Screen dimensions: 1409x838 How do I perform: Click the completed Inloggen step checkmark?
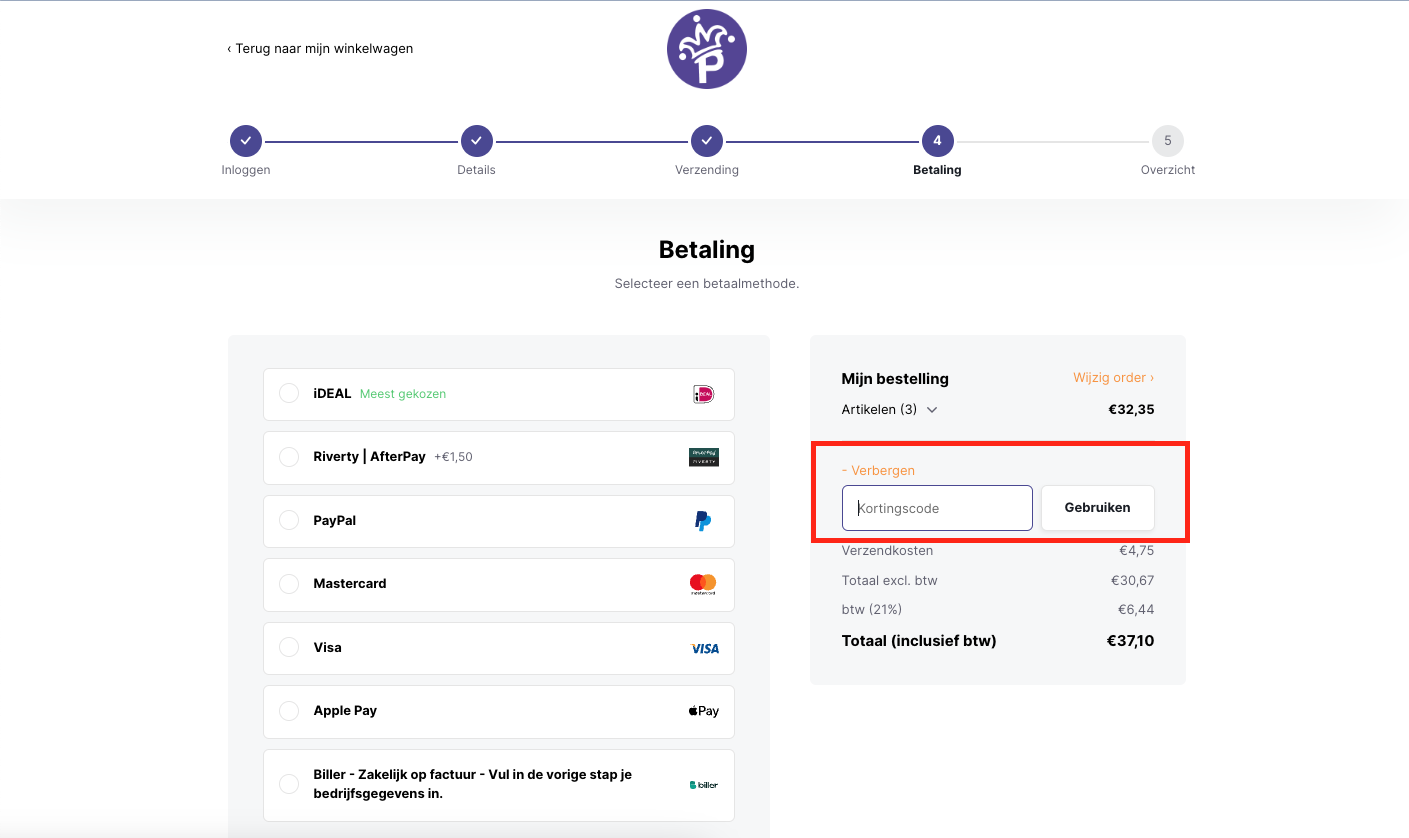(246, 141)
